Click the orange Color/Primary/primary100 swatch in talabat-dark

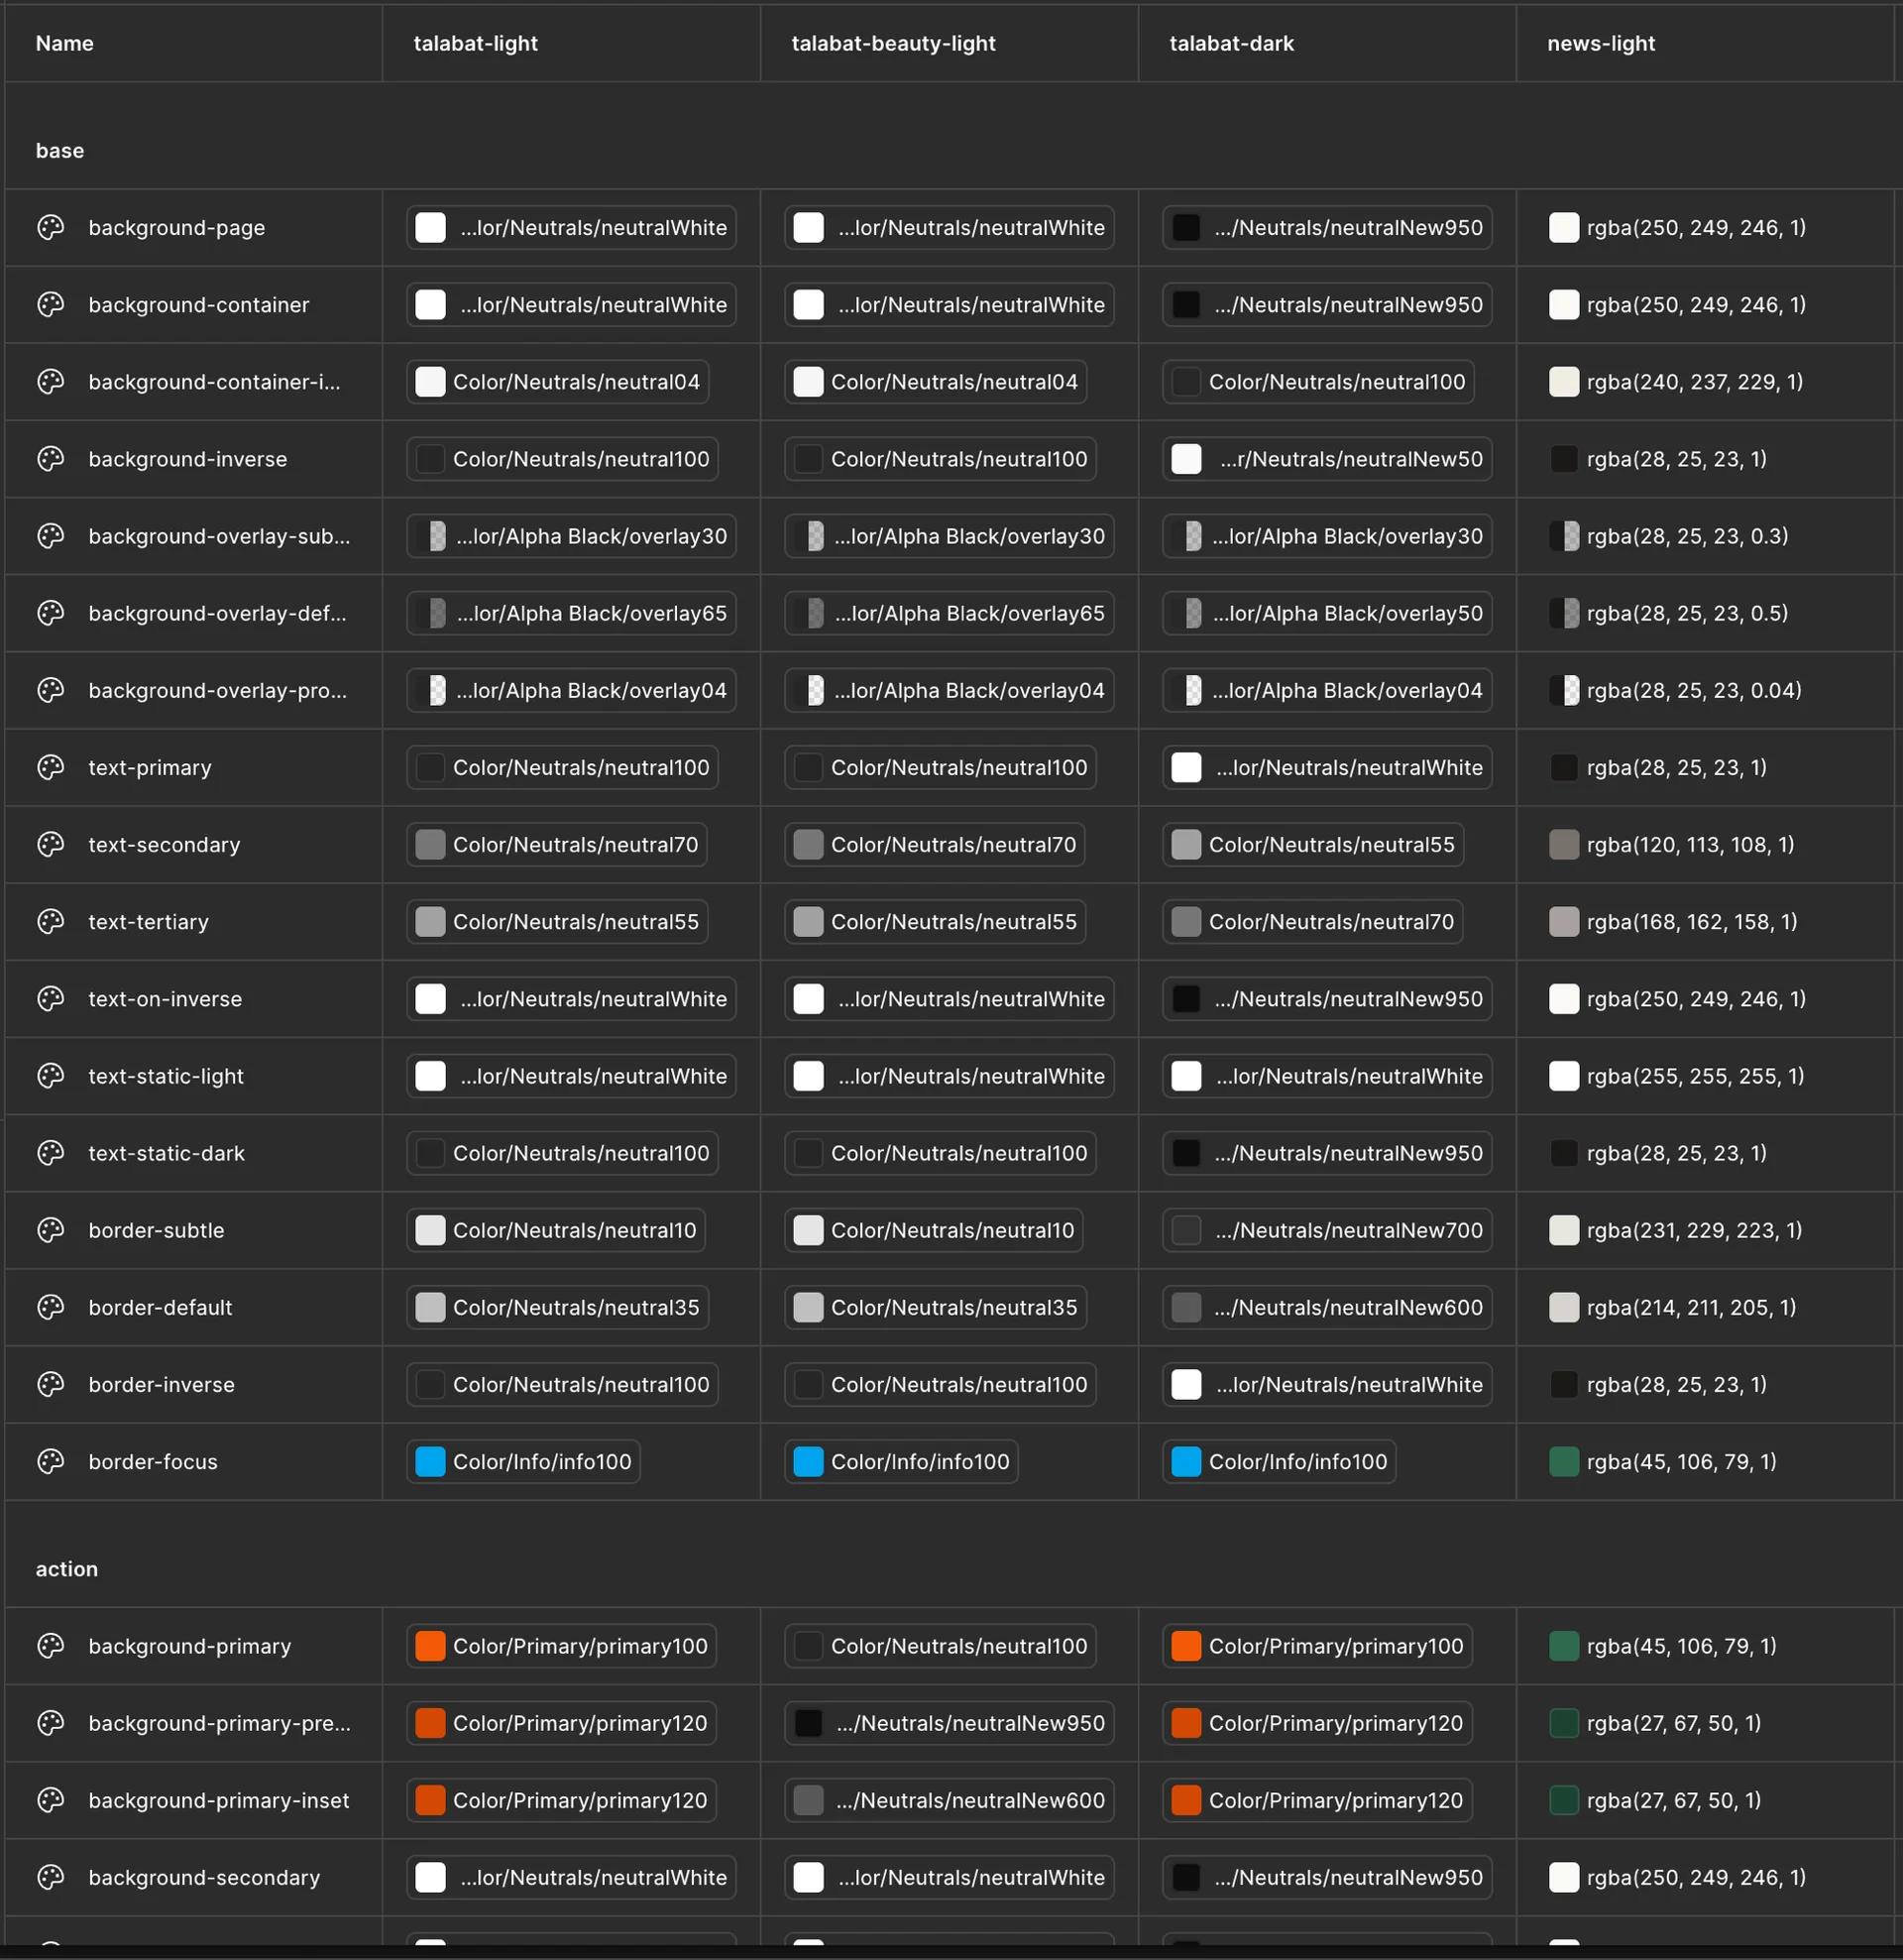(1186, 1645)
